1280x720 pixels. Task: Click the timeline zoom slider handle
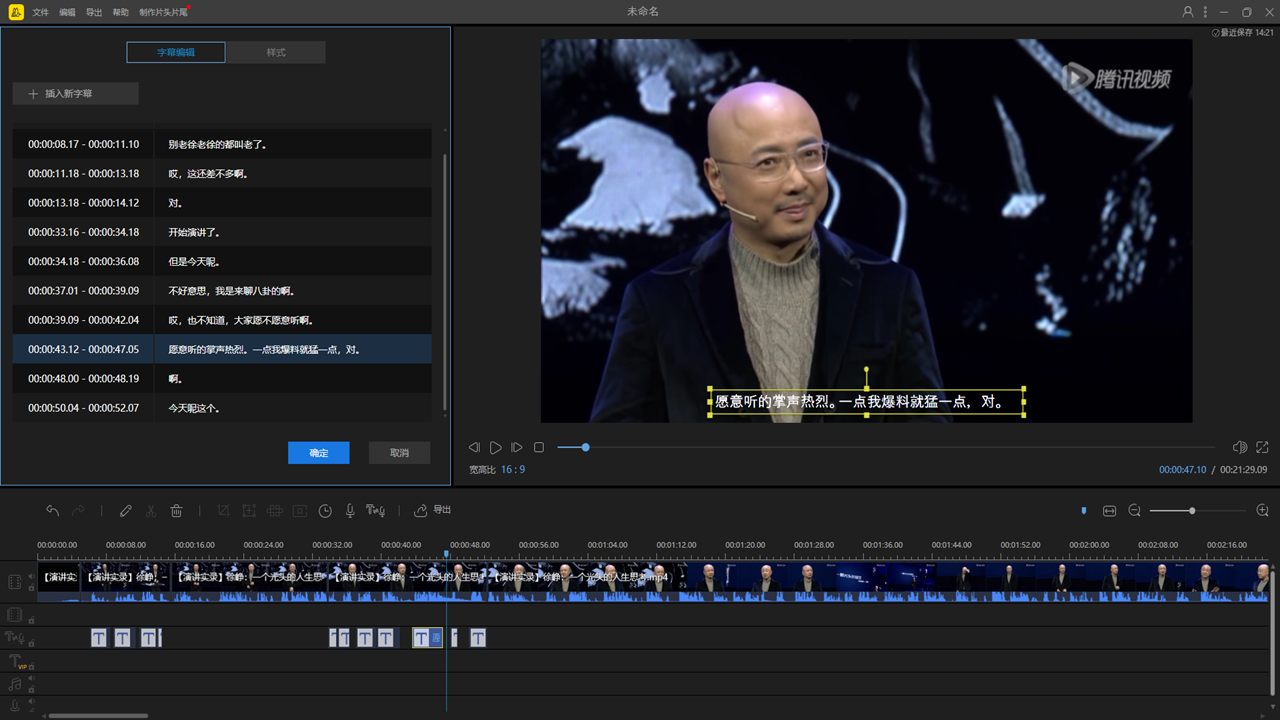[x=1192, y=511]
